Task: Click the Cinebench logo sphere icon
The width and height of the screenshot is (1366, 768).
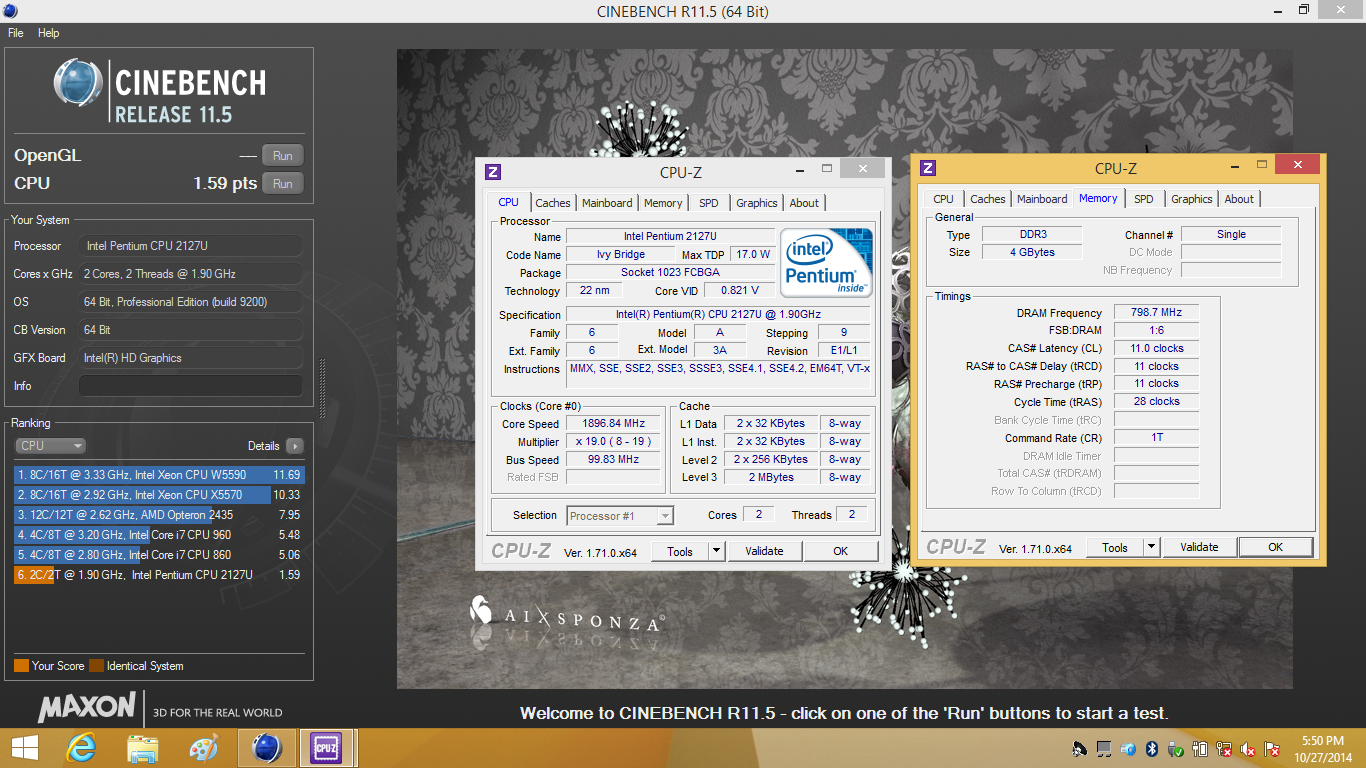Action: 79,83
